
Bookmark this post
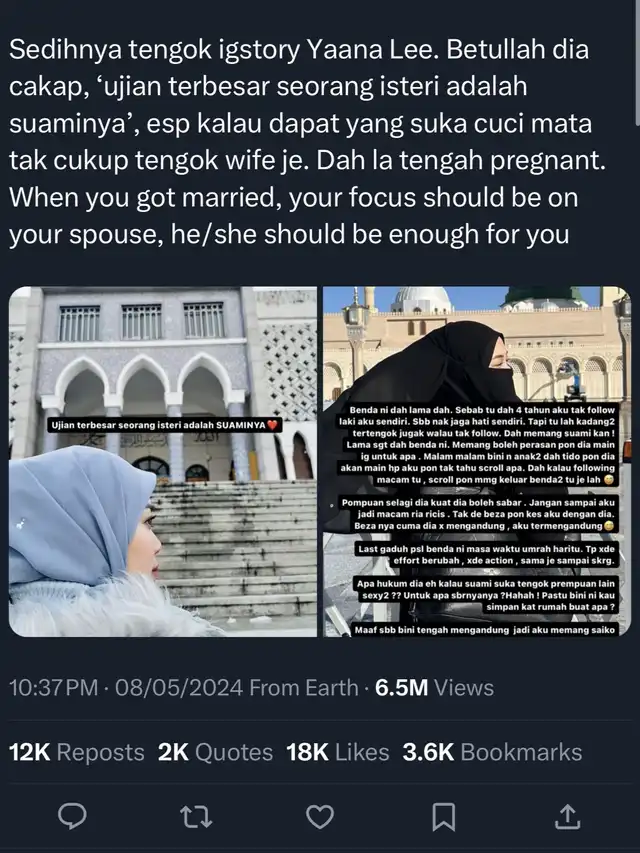(x=444, y=817)
